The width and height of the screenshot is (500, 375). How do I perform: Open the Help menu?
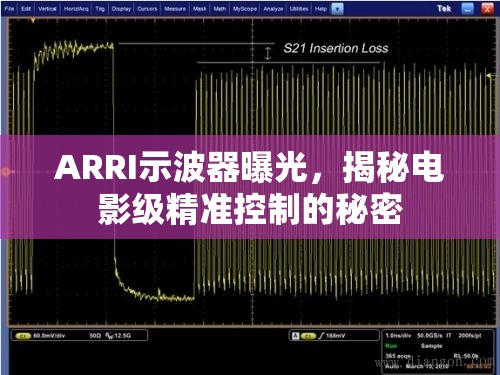[x=321, y=9]
